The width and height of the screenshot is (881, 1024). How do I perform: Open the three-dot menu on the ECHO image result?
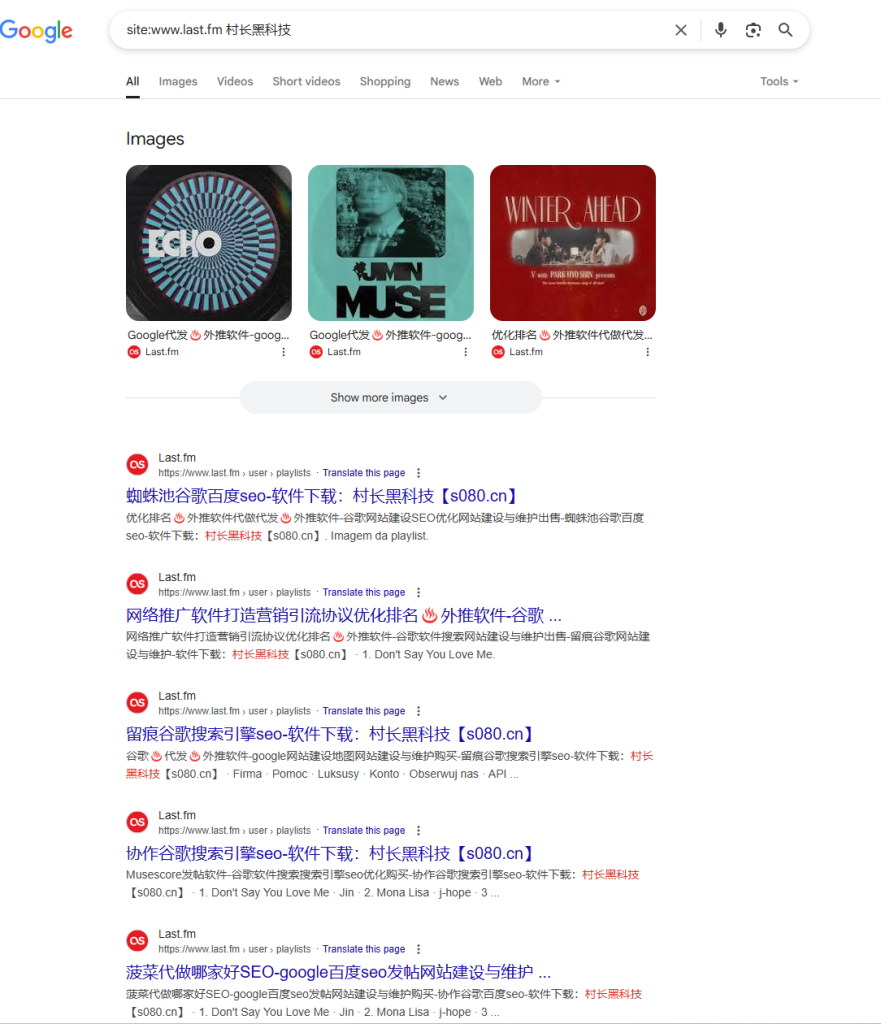click(x=284, y=351)
